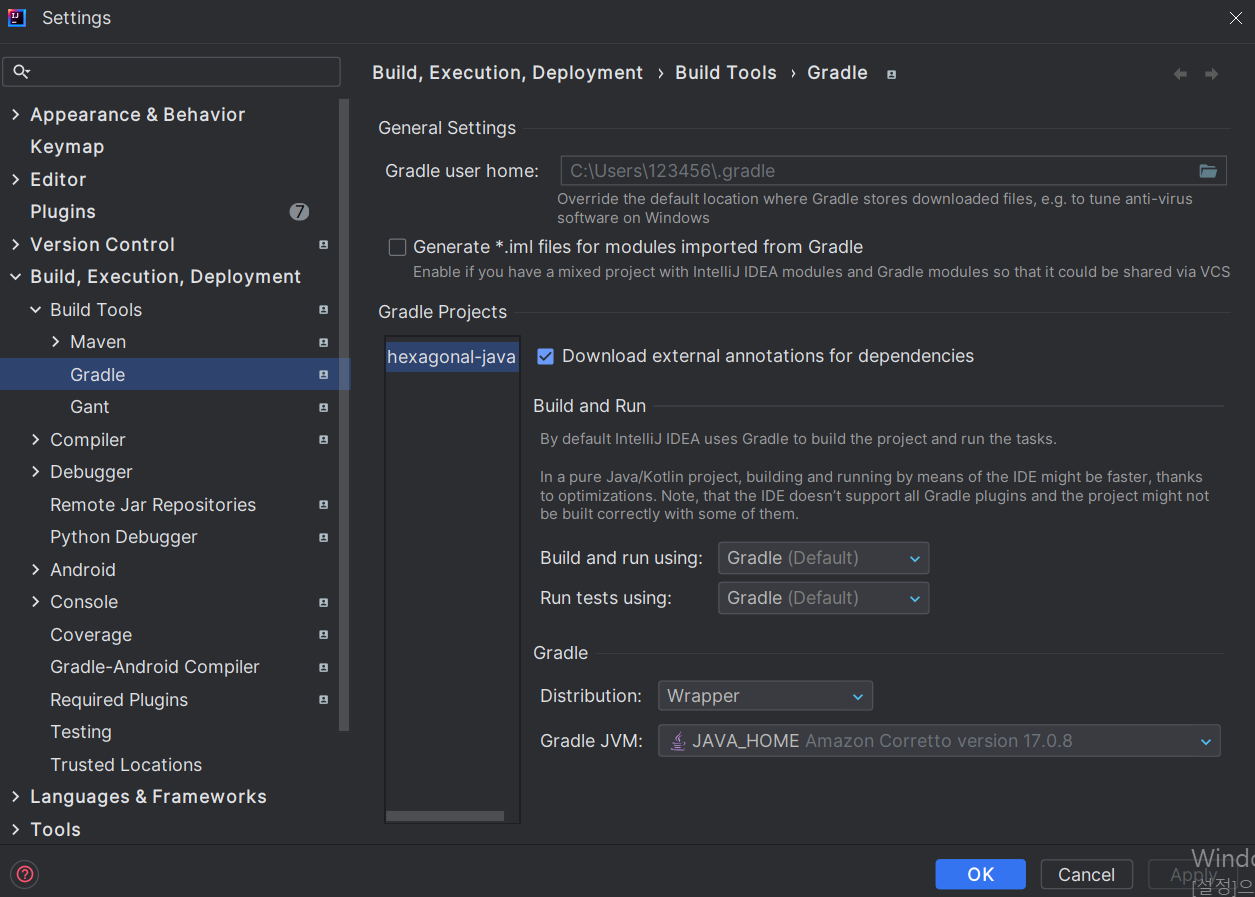The height and width of the screenshot is (897, 1255).
Task: Go back with the left arrow icon
Action: 1180,74
